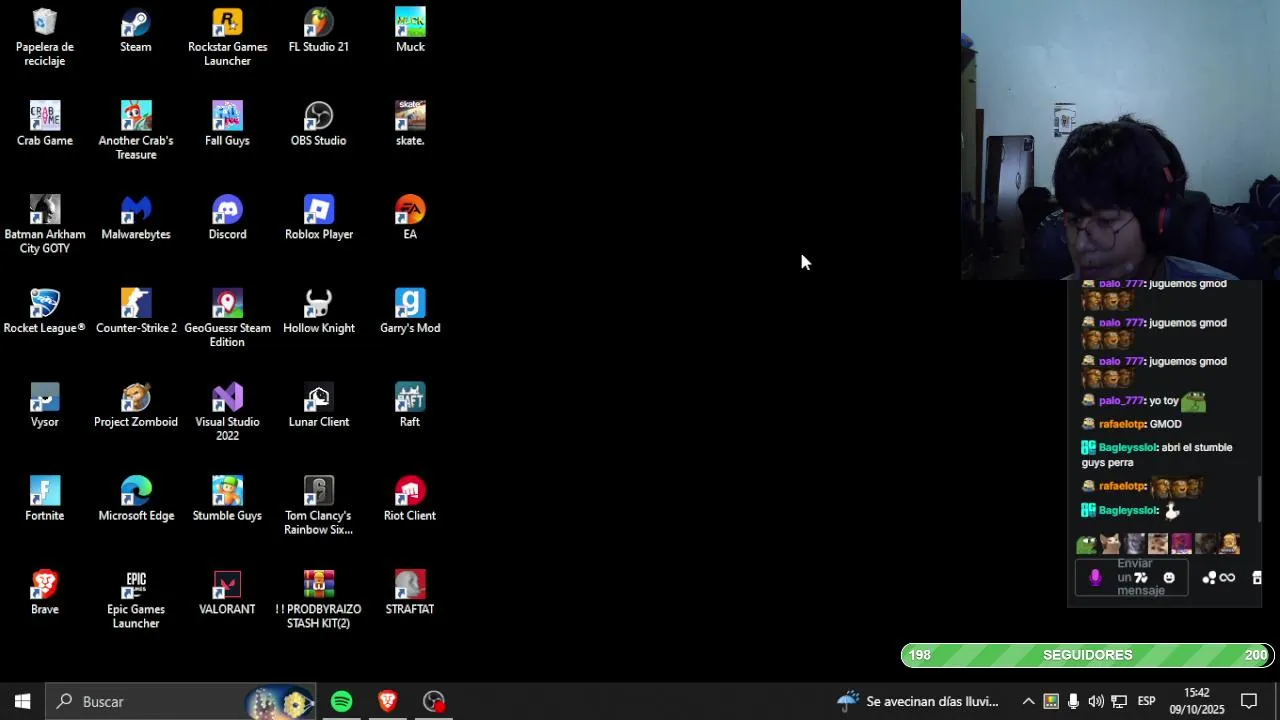Select the Crab Game shortcut
This screenshot has height=720, width=1280.
pos(45,124)
